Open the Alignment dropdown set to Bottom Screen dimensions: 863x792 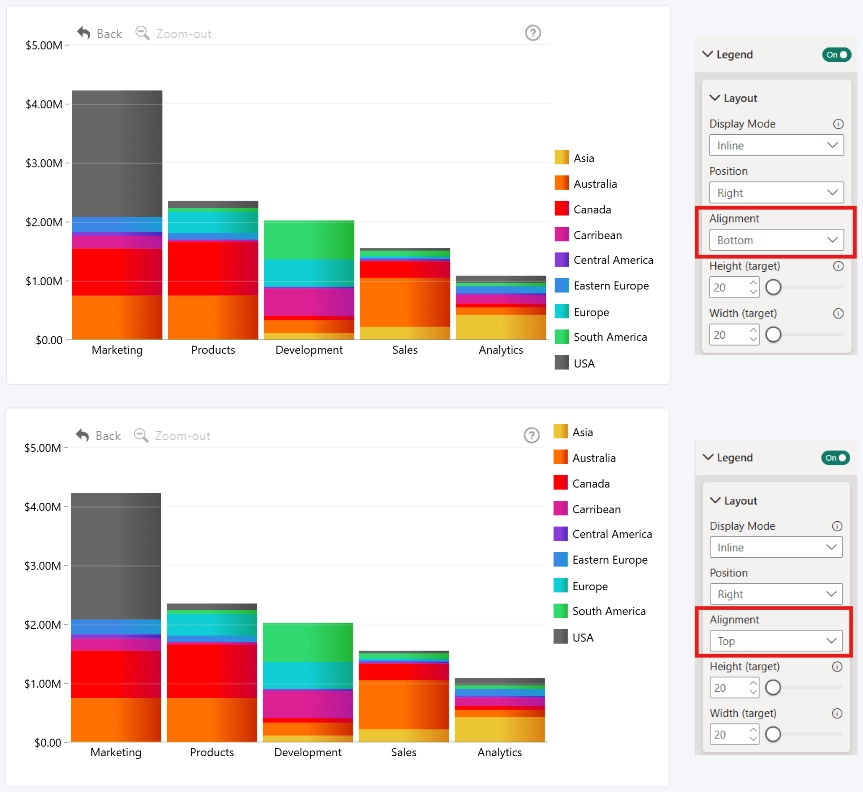[776, 240]
